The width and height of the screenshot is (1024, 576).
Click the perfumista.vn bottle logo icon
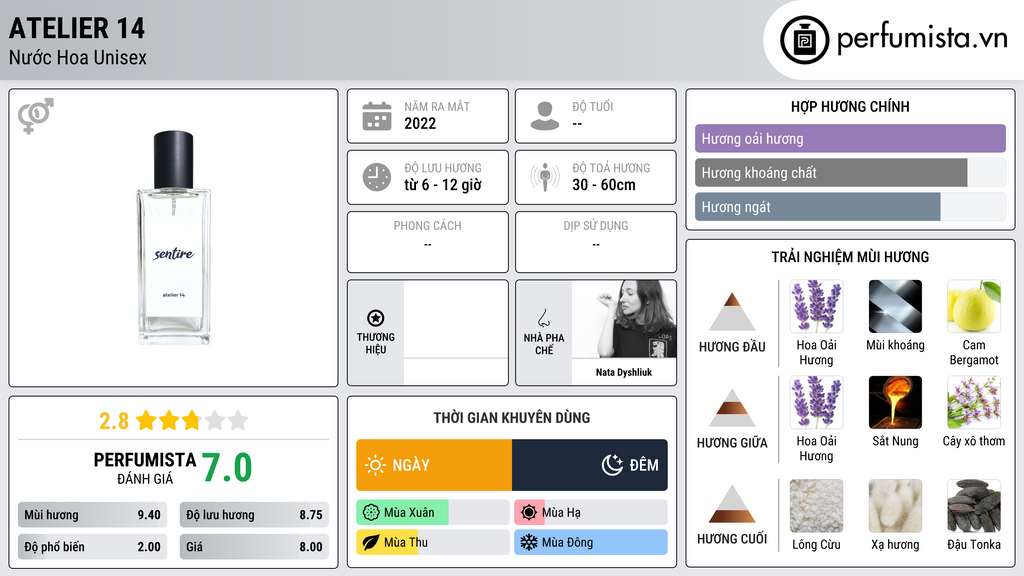click(x=805, y=40)
